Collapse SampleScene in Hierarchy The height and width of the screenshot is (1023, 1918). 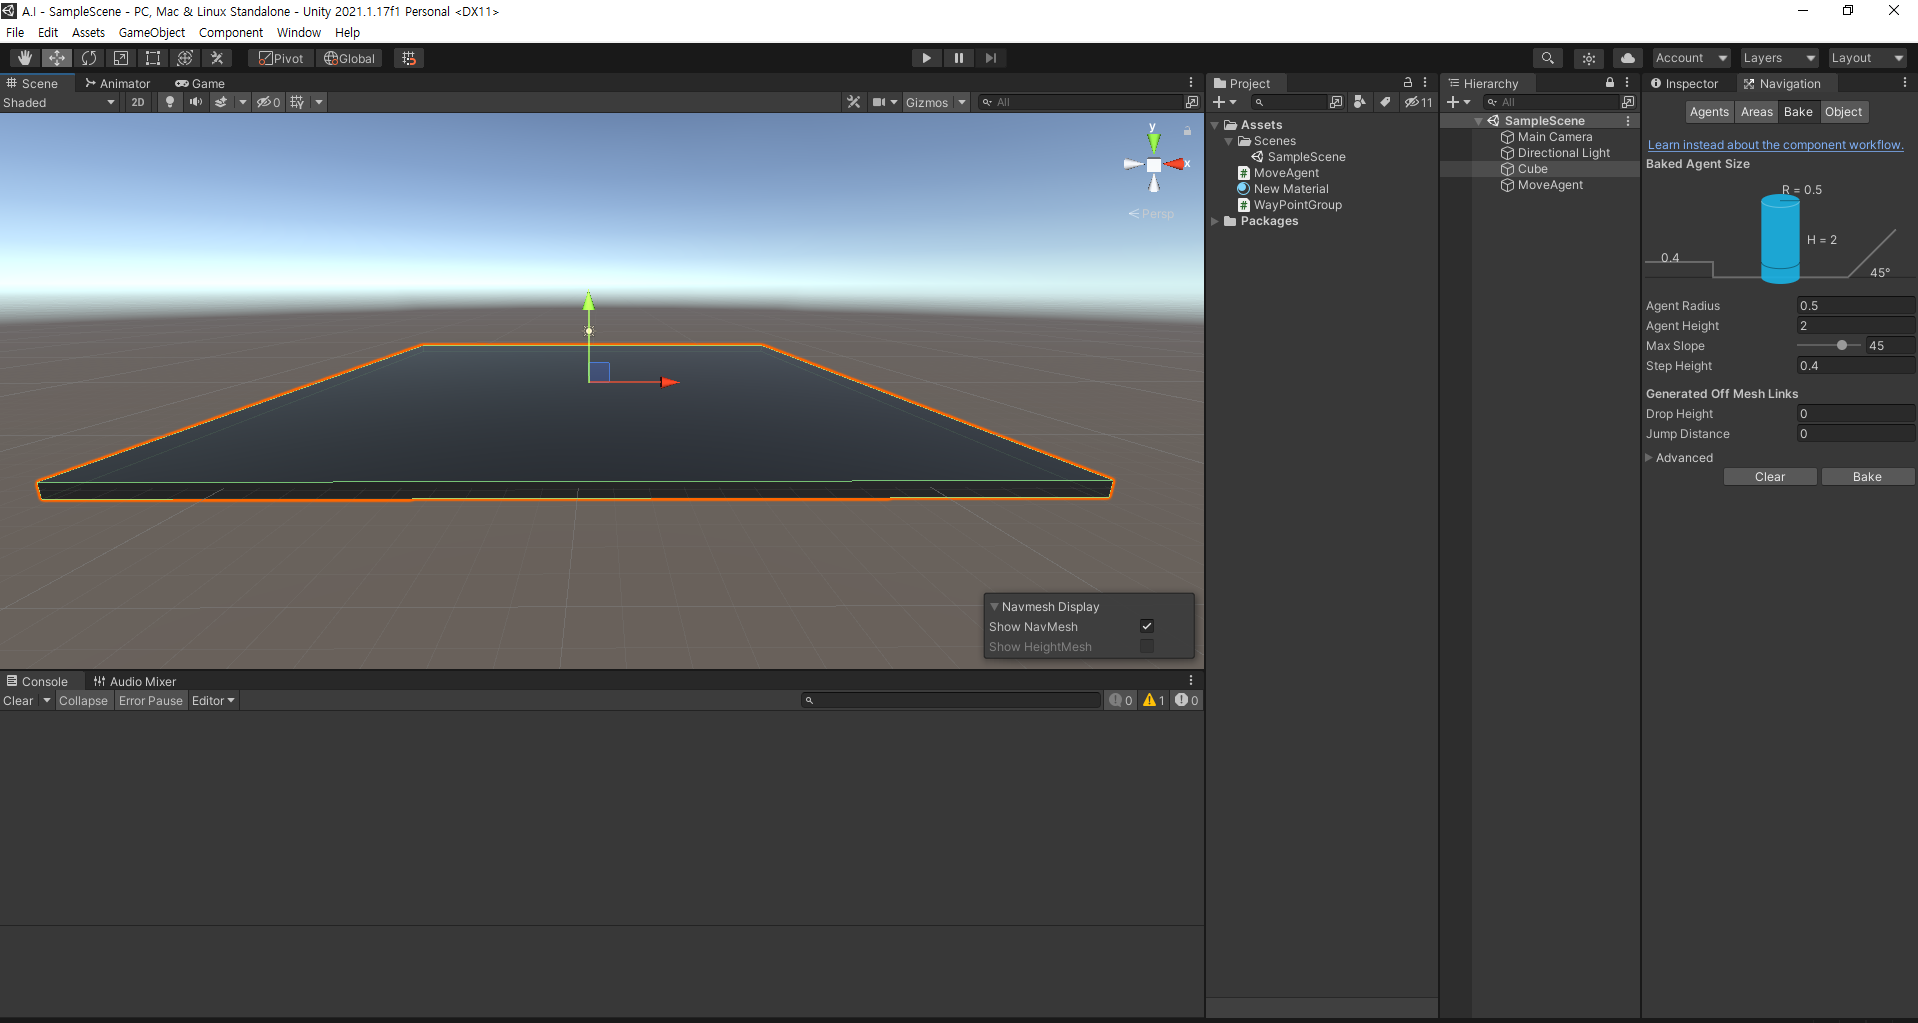1479,121
